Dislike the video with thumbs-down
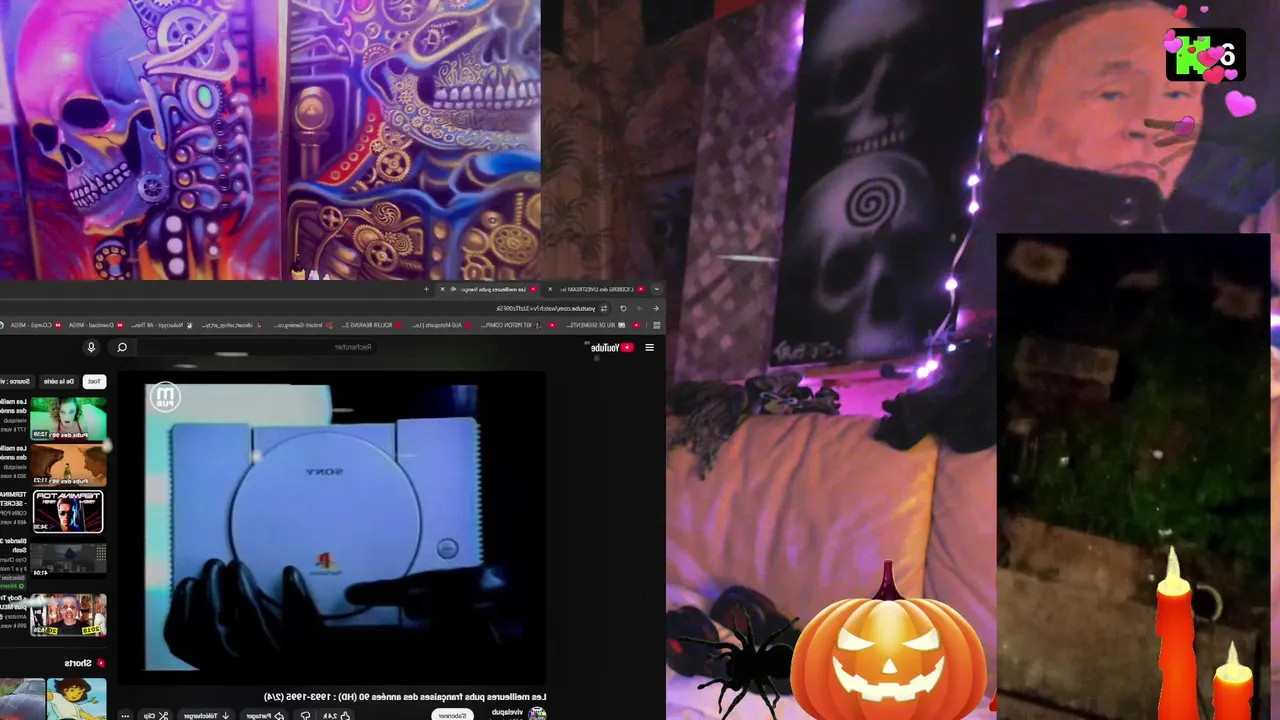Screen dimensions: 1280x720 (305, 716)
